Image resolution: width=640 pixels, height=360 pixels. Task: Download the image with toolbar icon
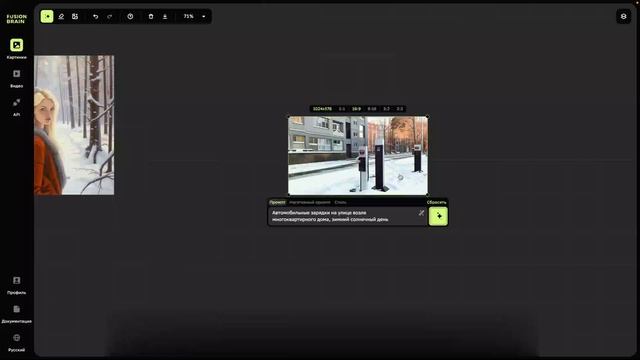[x=165, y=16]
